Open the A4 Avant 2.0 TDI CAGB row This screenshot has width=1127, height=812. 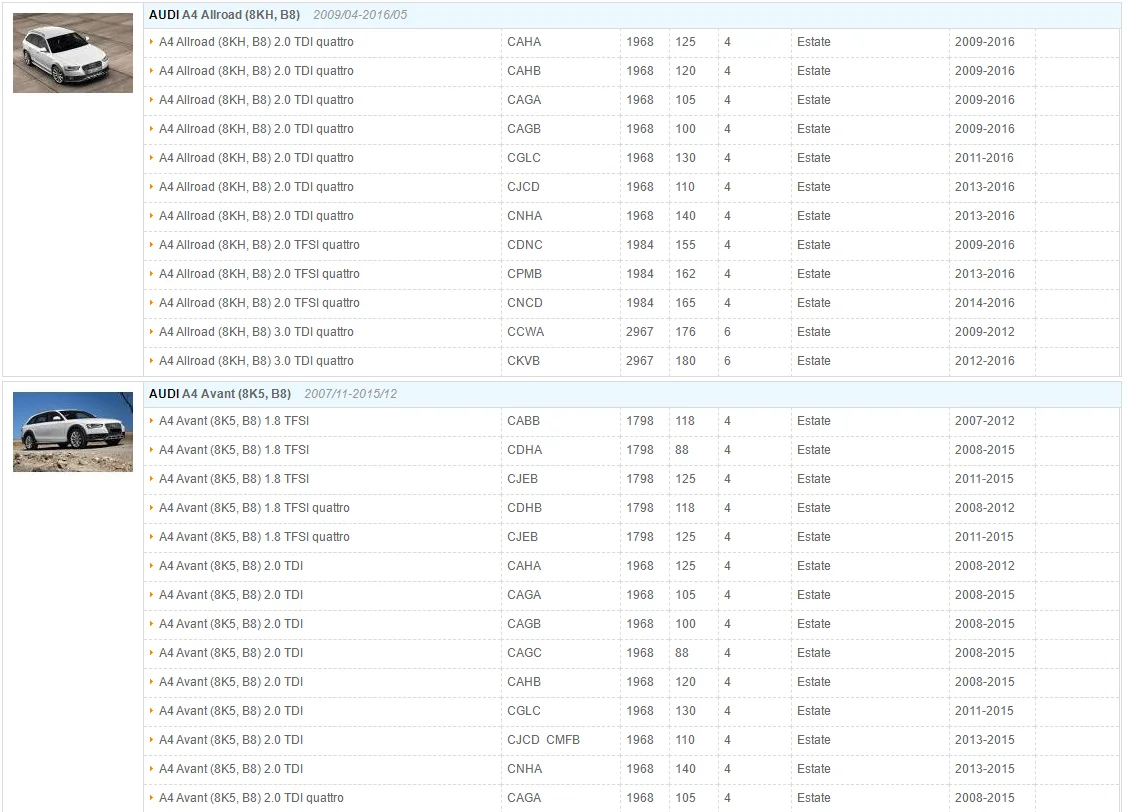[x=632, y=624]
